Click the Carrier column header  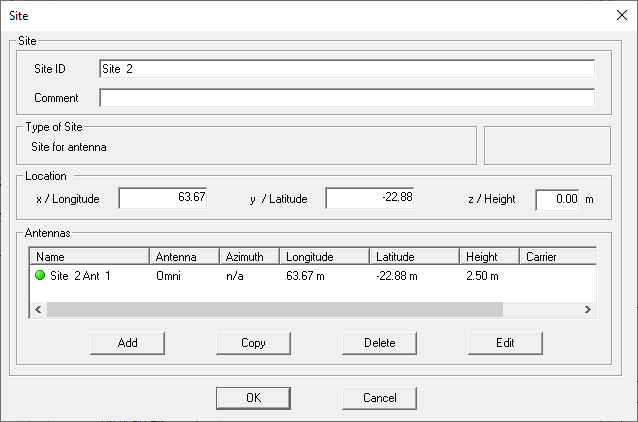[555, 257]
